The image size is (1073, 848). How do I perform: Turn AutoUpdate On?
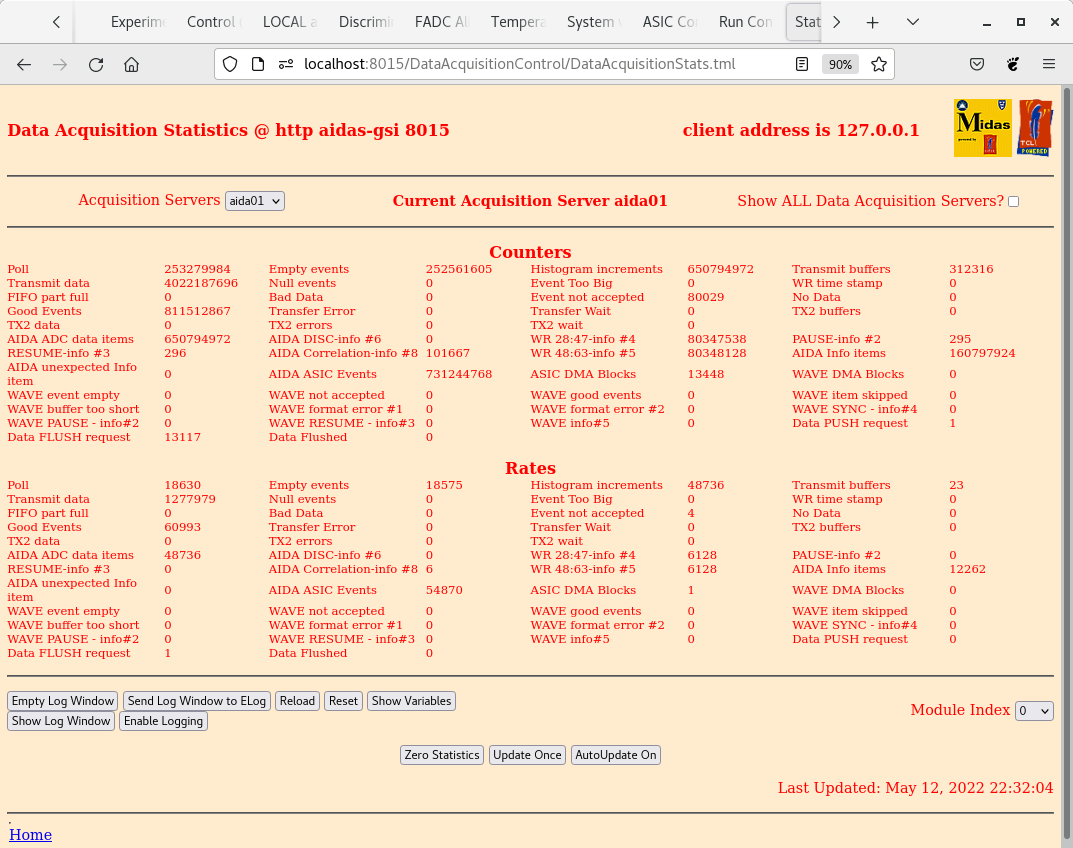[615, 755]
